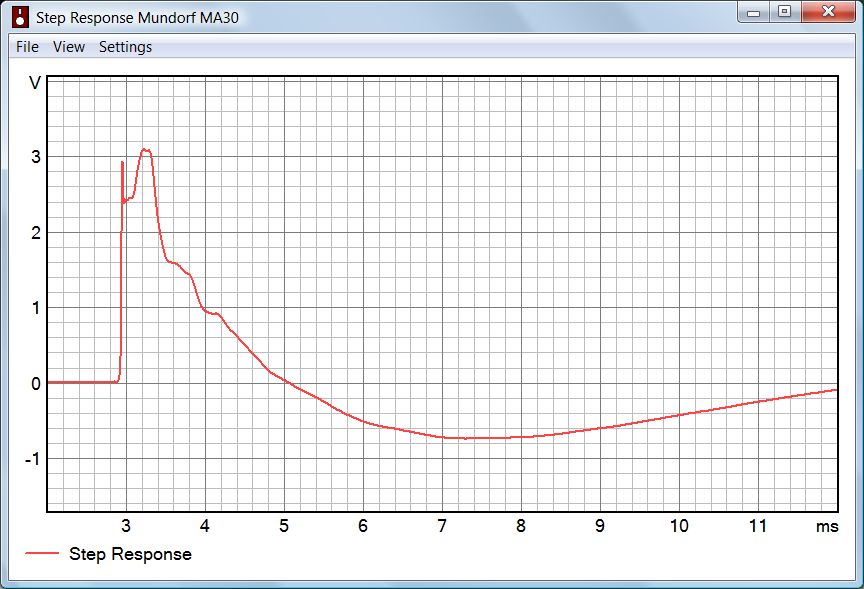This screenshot has width=864, height=589.
Task: Open the Settings menu
Action: click(125, 47)
